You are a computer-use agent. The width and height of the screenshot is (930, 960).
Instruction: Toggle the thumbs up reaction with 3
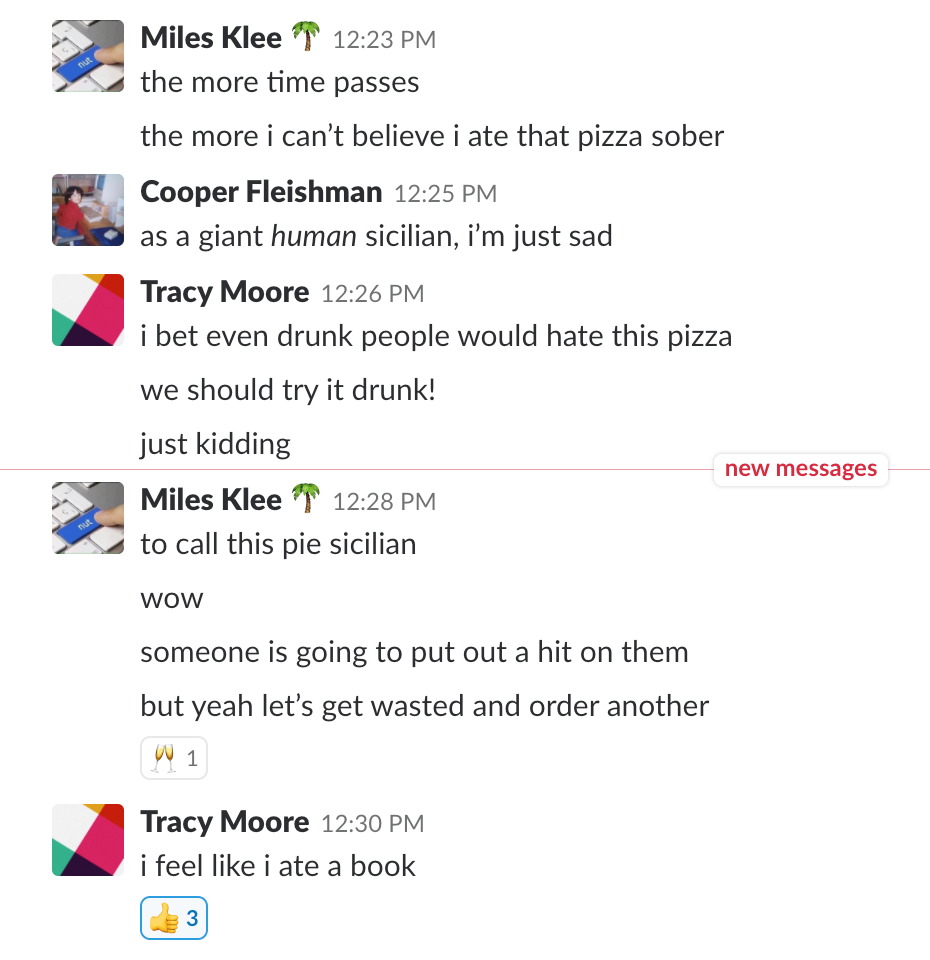pos(174,918)
